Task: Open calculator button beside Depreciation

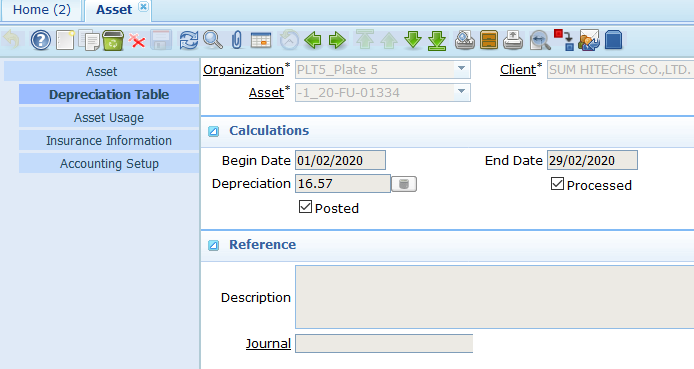Action: point(404,184)
